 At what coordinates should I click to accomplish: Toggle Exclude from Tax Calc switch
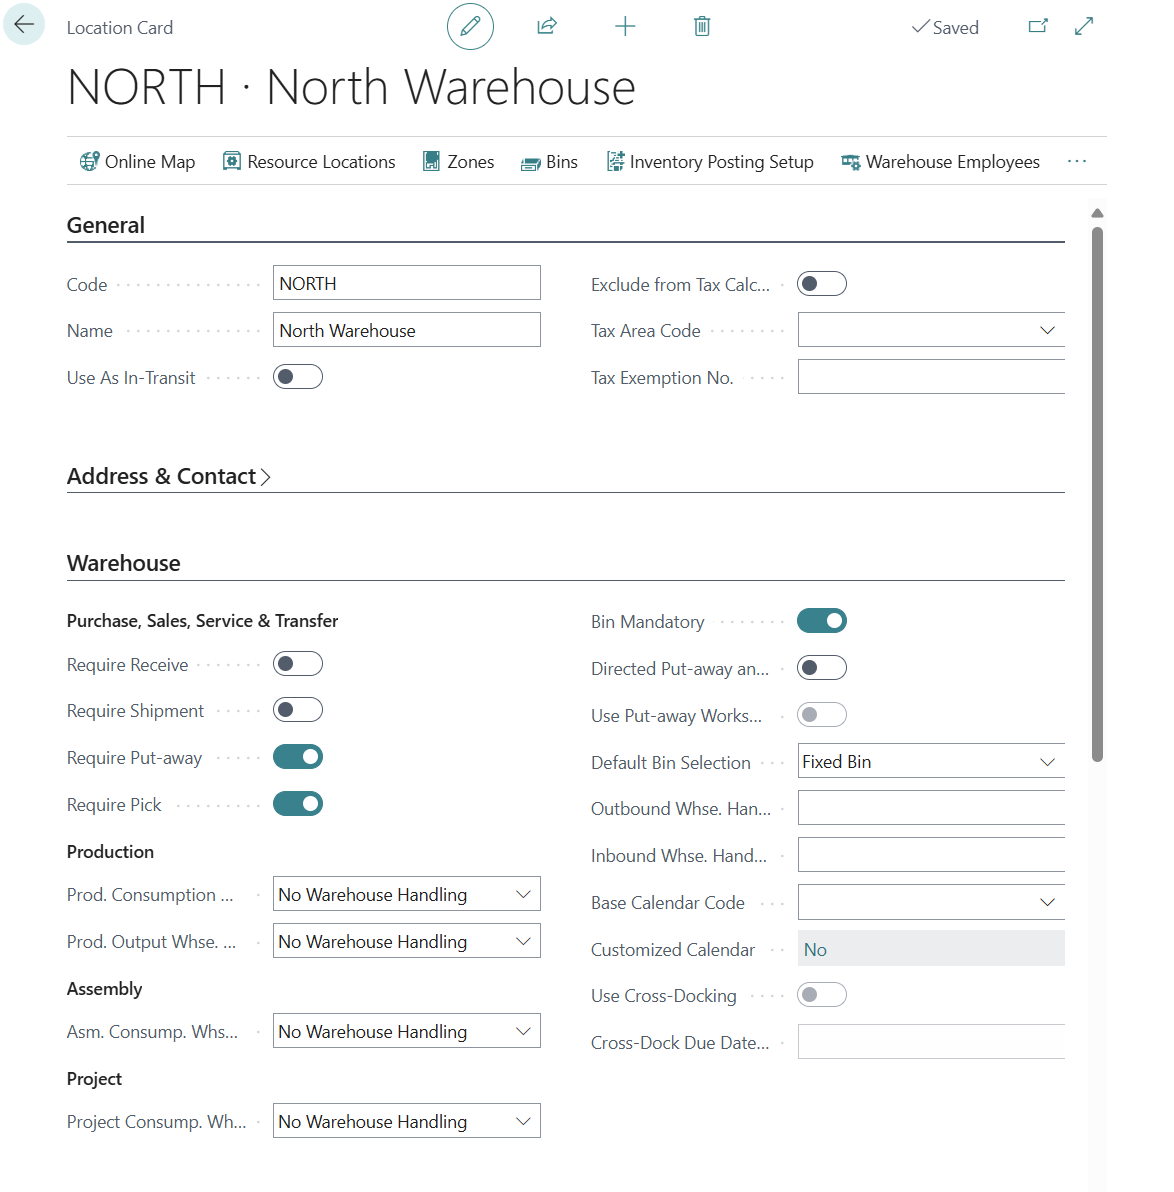822,284
